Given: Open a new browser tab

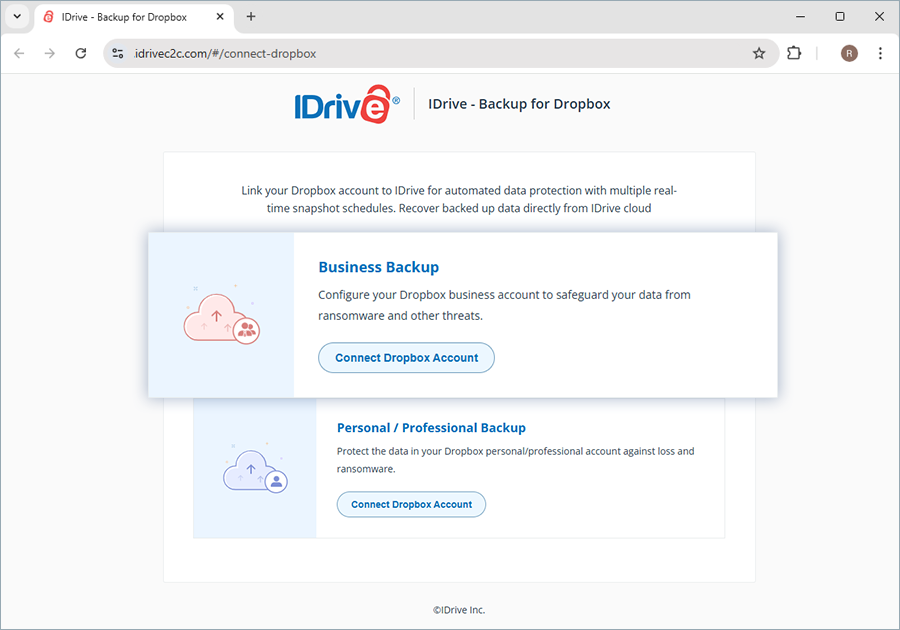Looking at the screenshot, I should [251, 17].
